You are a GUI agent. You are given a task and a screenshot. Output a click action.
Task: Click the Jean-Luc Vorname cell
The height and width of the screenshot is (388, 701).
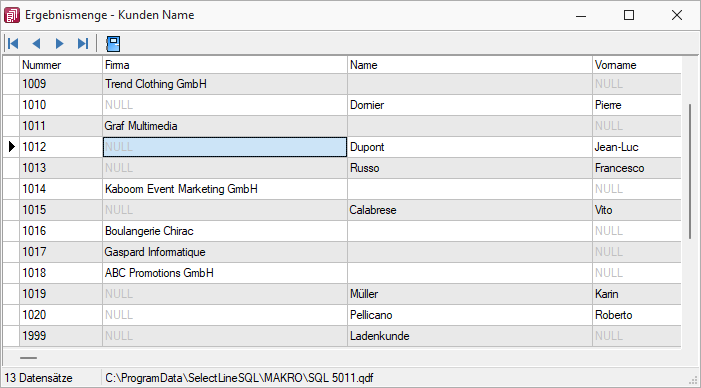pos(637,147)
